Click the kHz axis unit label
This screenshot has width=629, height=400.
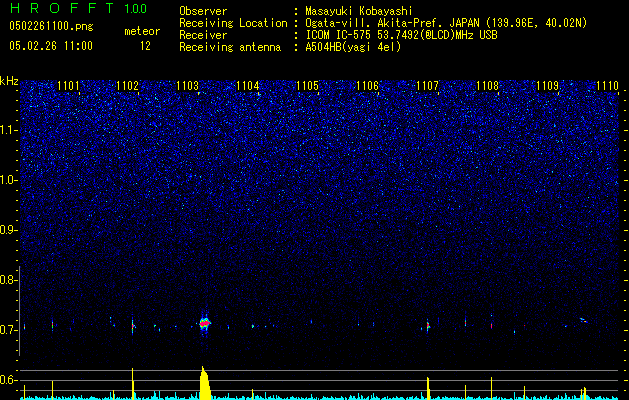9,81
